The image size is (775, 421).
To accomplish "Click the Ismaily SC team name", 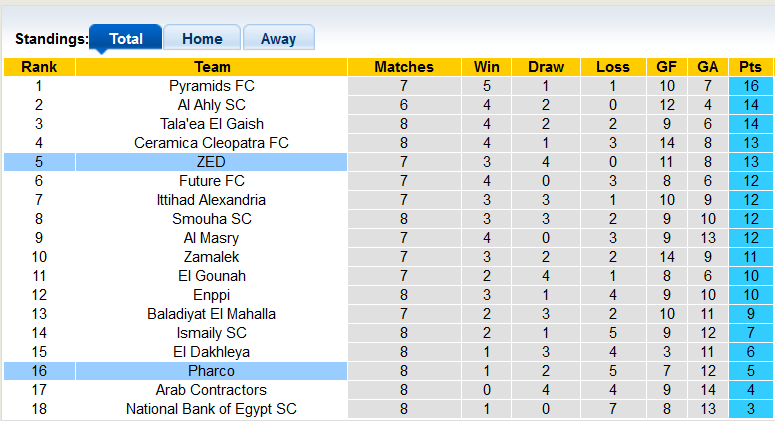I will pyautogui.click(x=212, y=333).
